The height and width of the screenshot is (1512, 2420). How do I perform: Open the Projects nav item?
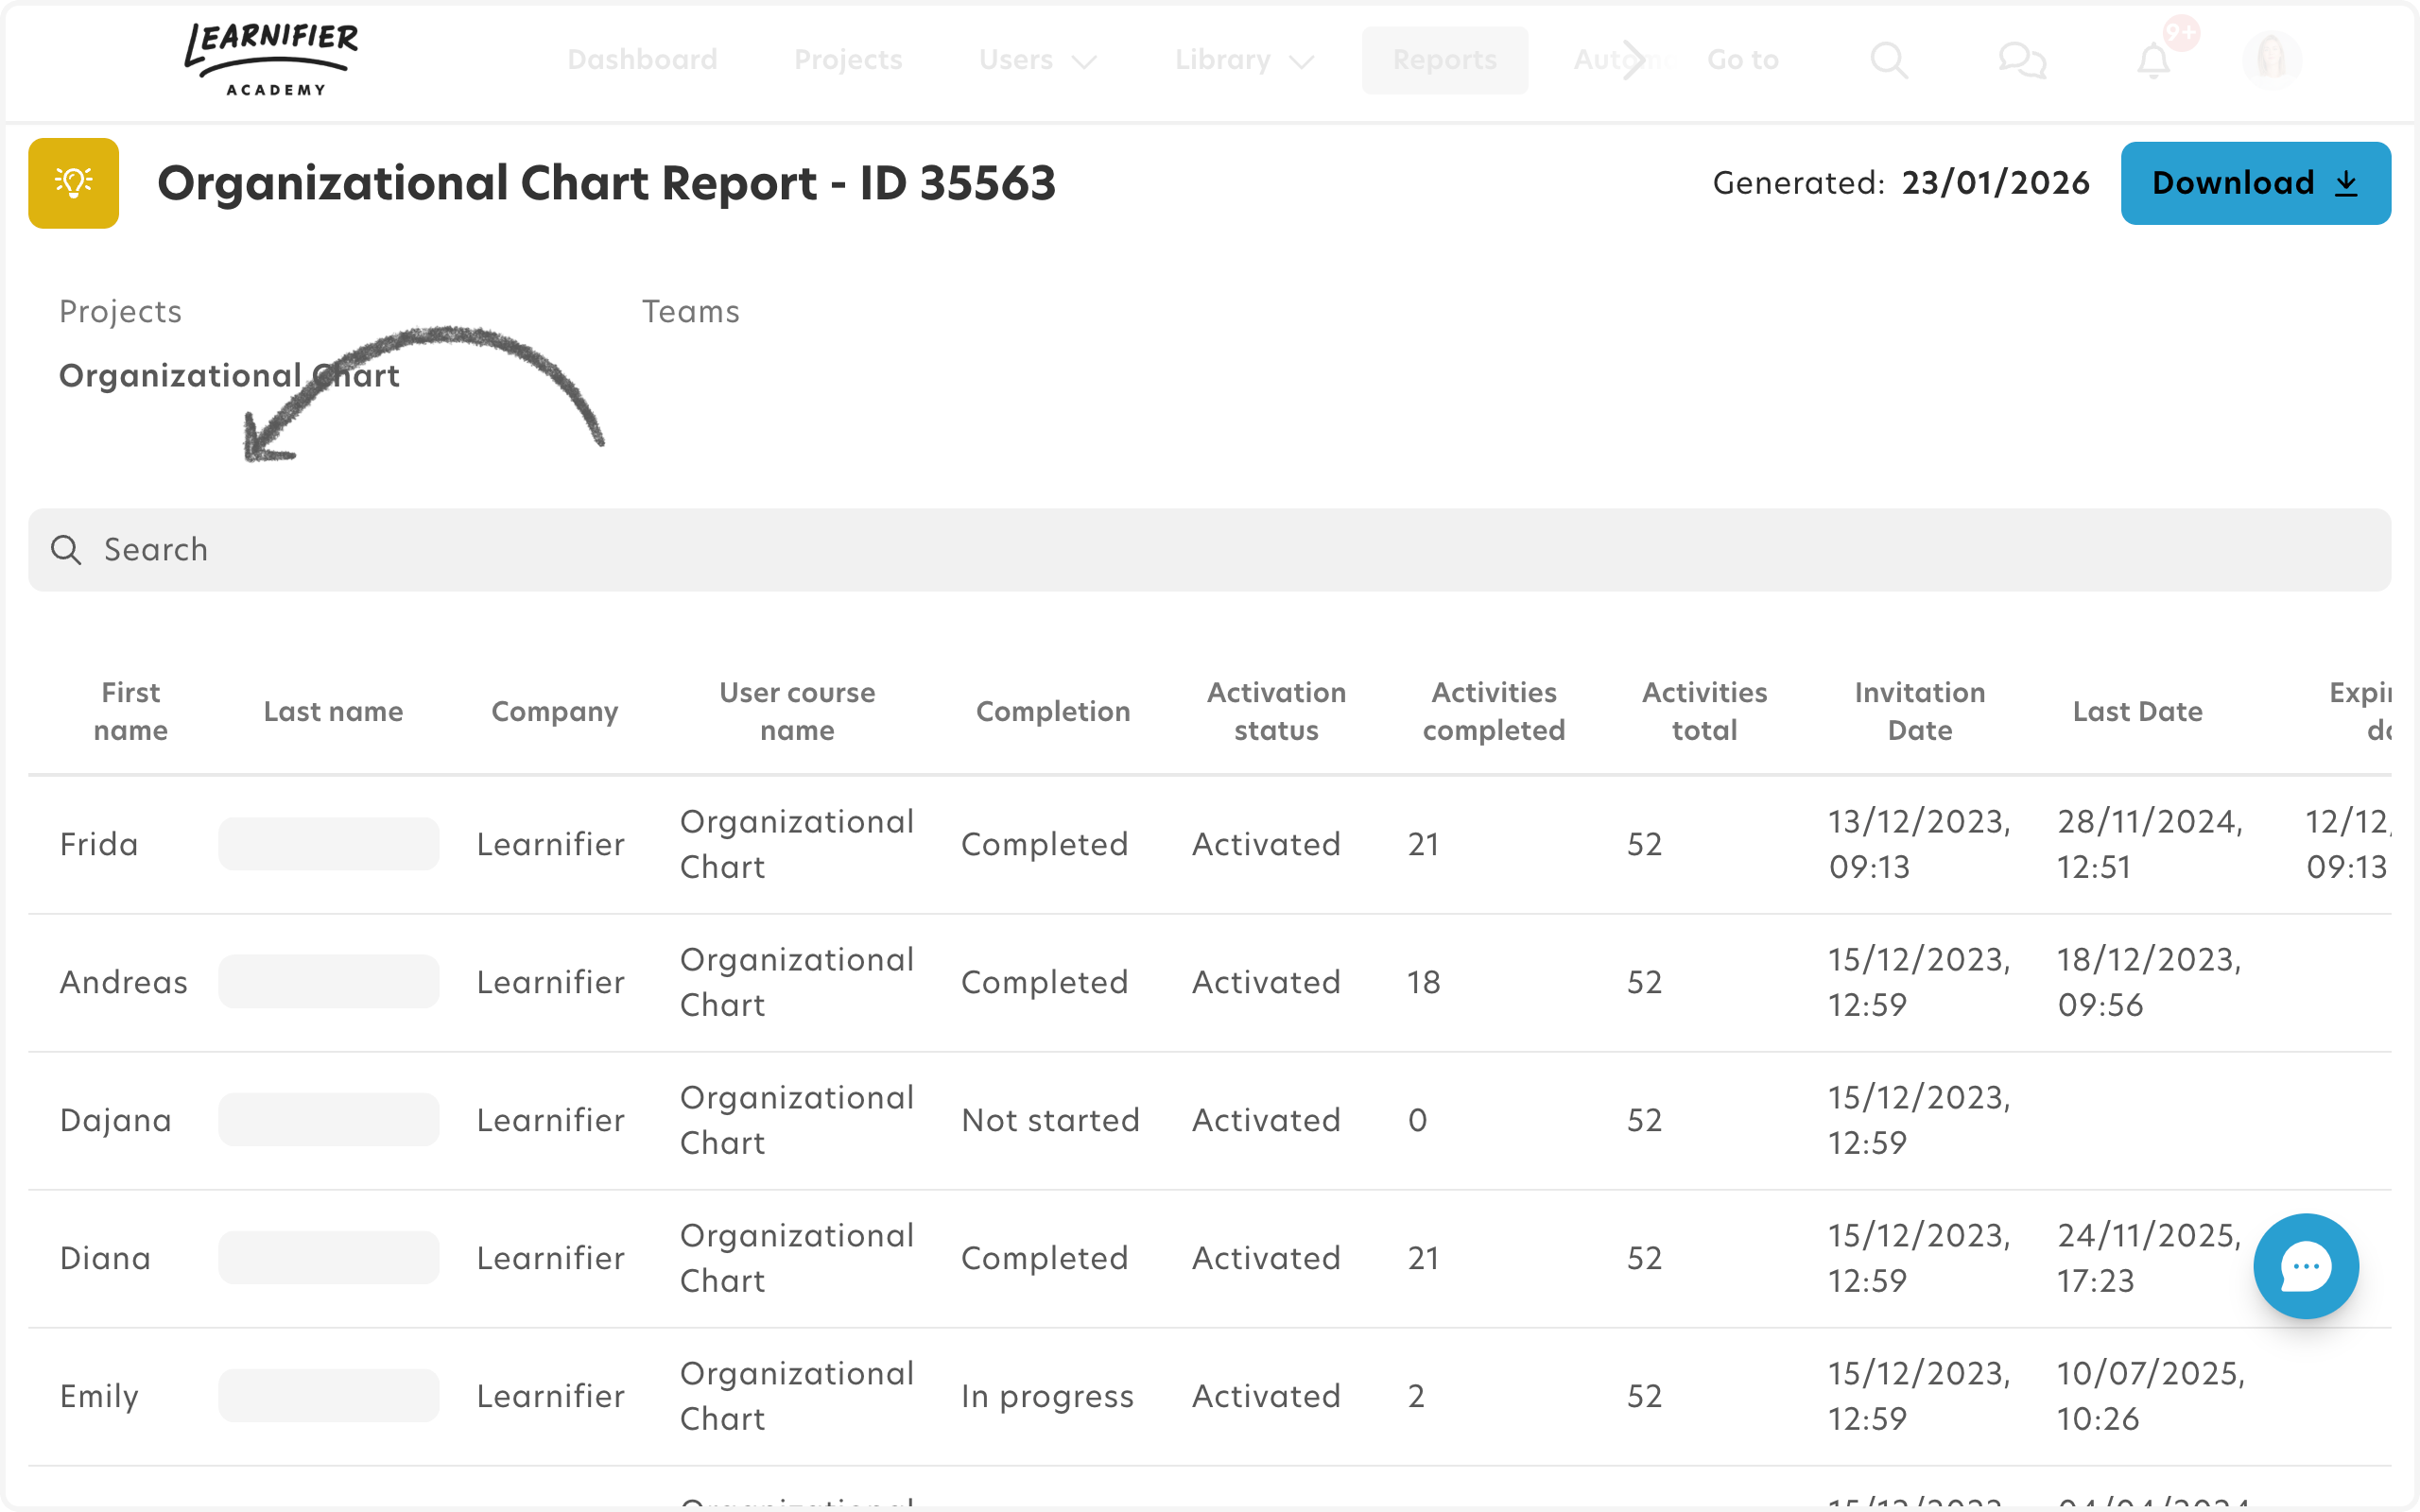(848, 60)
